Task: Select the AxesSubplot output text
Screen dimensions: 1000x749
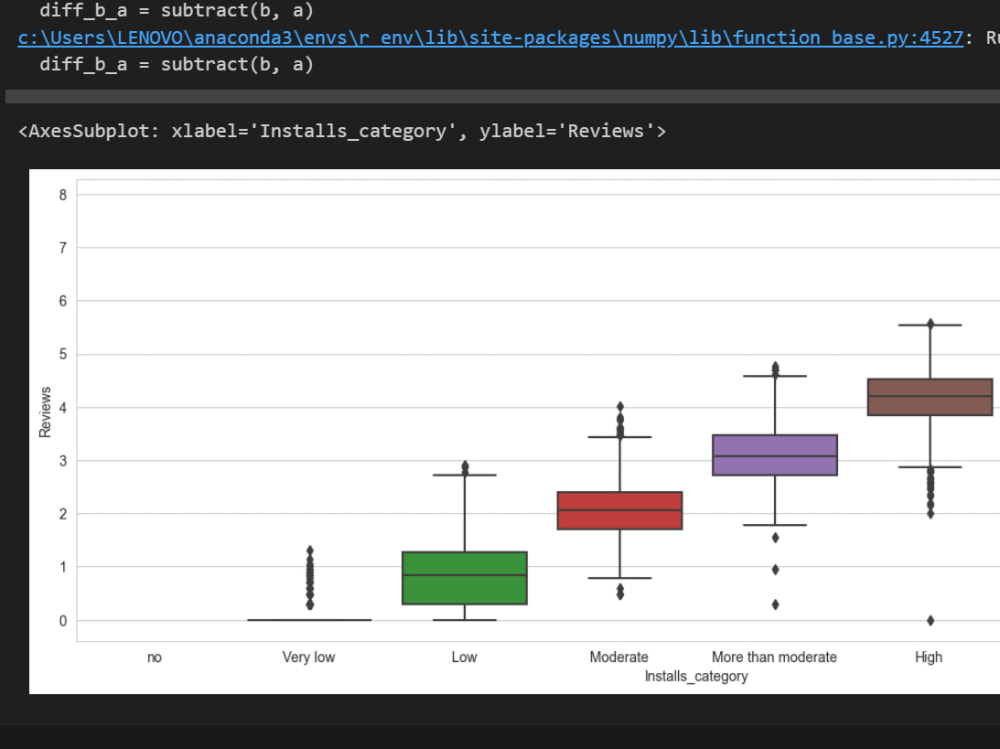Action: (340, 130)
